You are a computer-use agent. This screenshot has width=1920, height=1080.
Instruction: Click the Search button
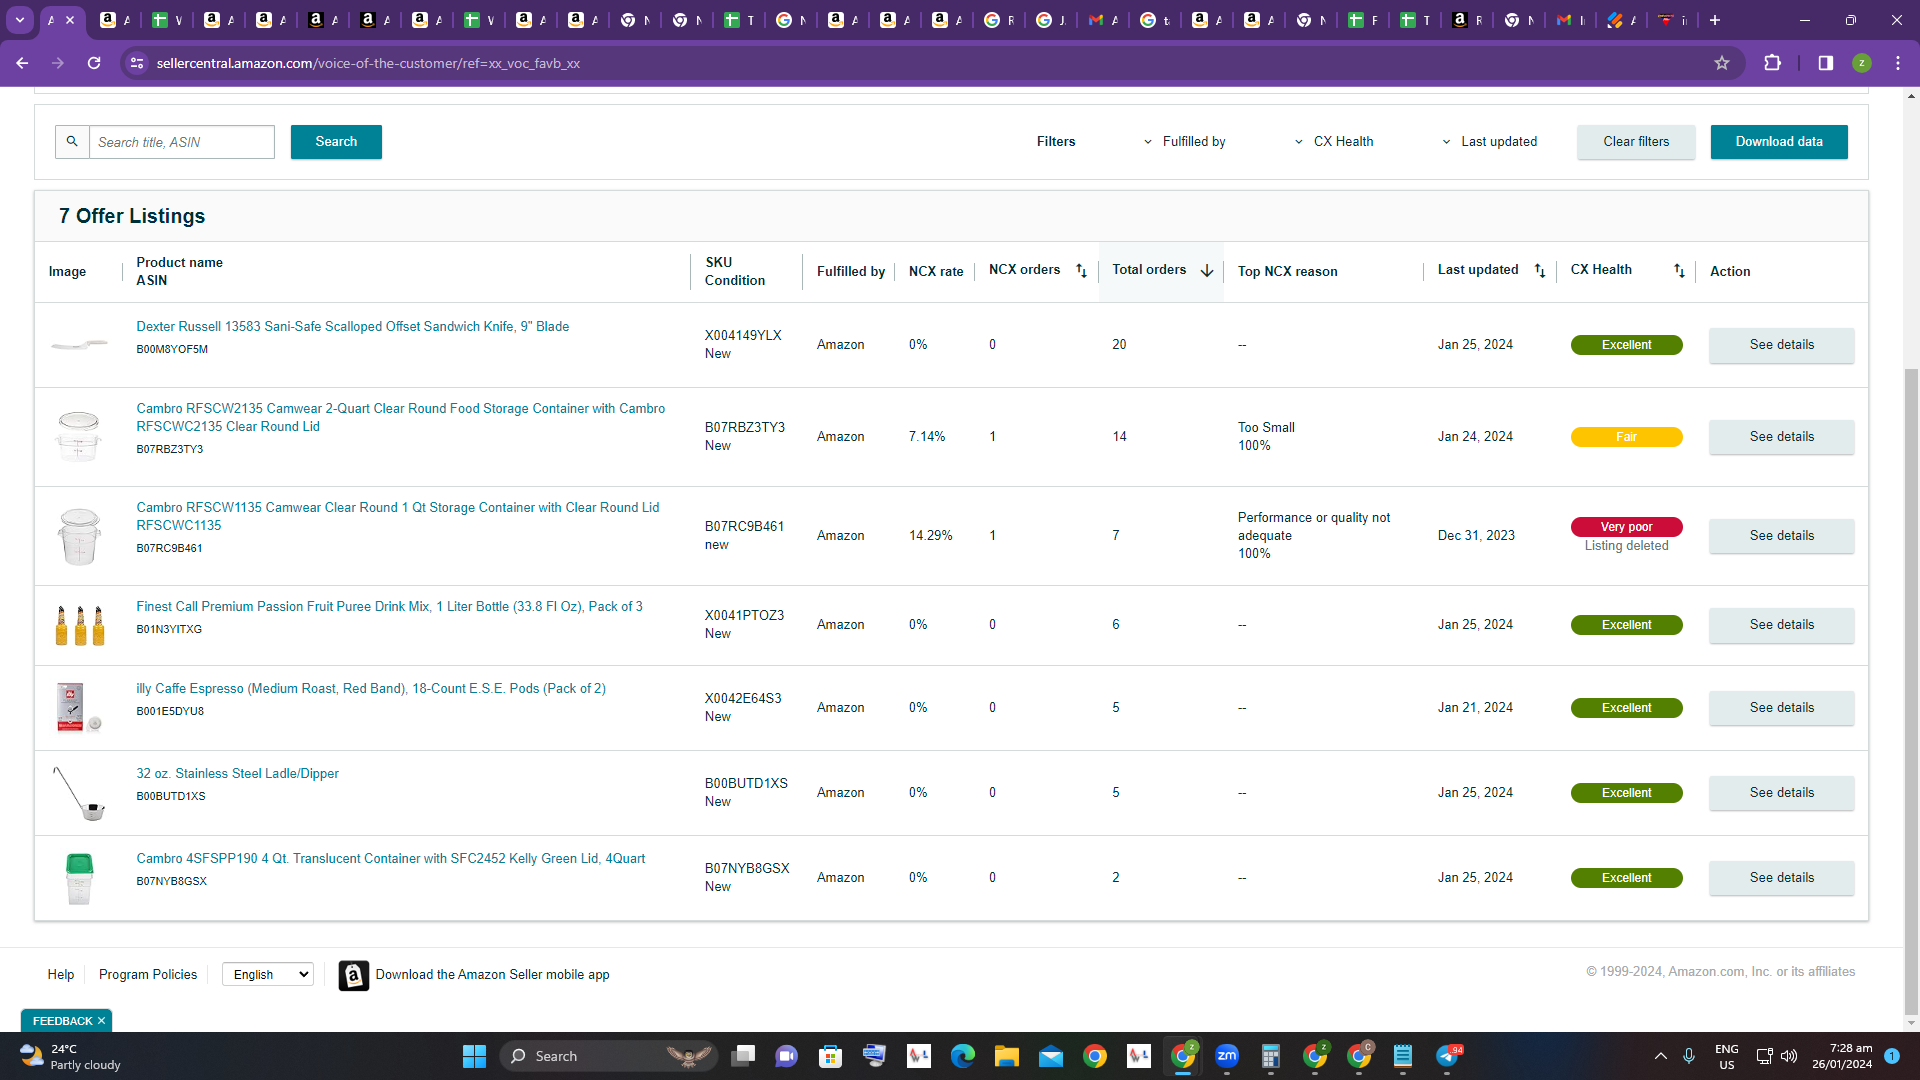coord(336,142)
